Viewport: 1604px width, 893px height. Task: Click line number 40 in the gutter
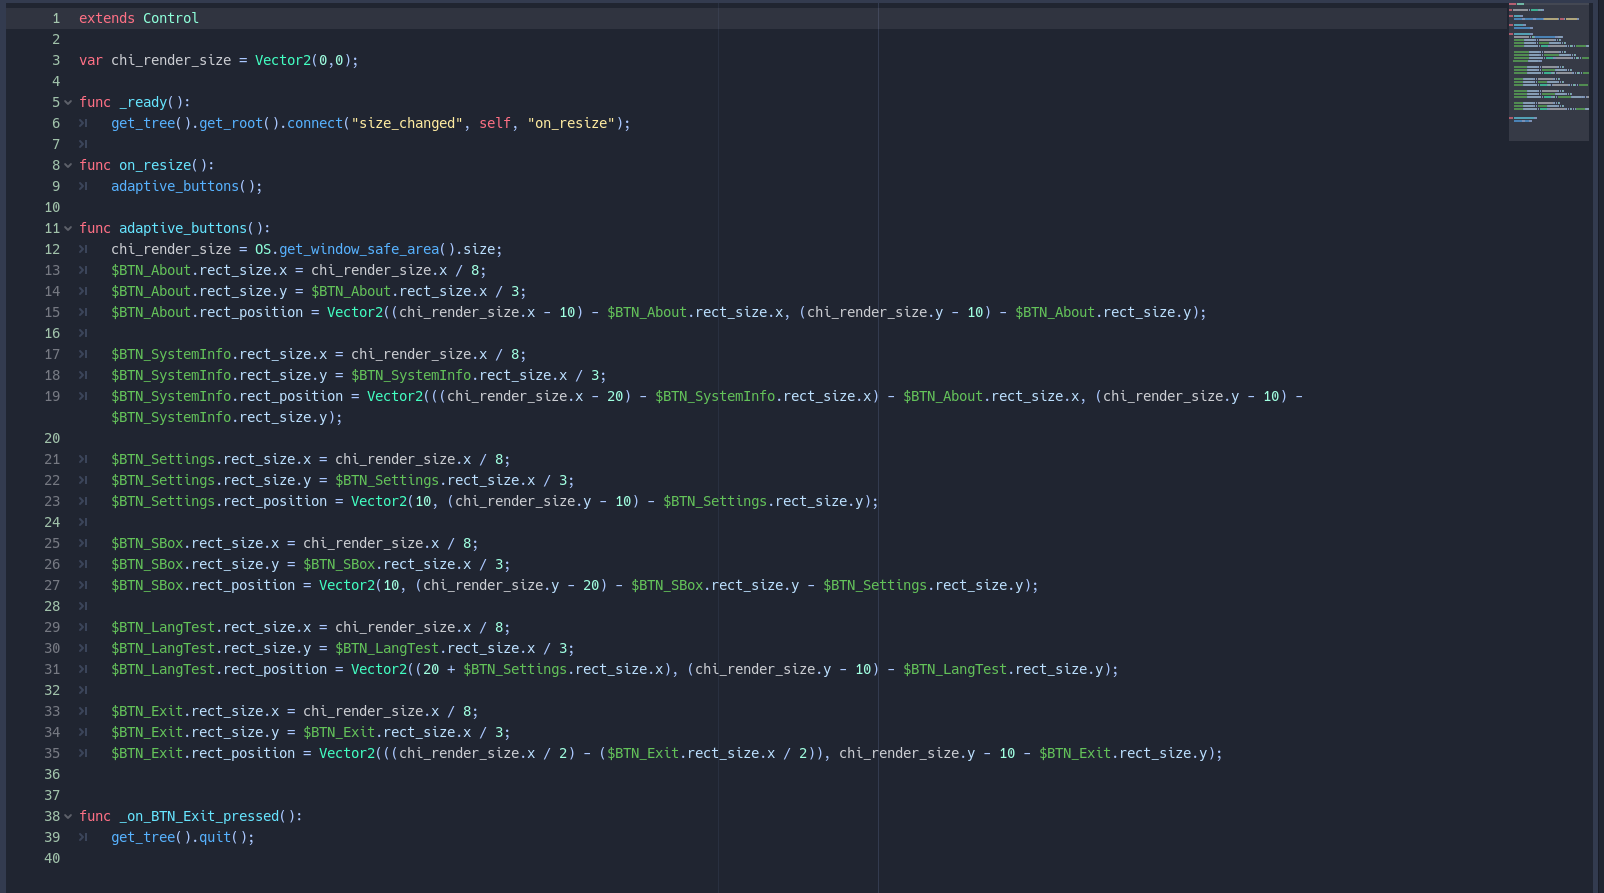52,858
